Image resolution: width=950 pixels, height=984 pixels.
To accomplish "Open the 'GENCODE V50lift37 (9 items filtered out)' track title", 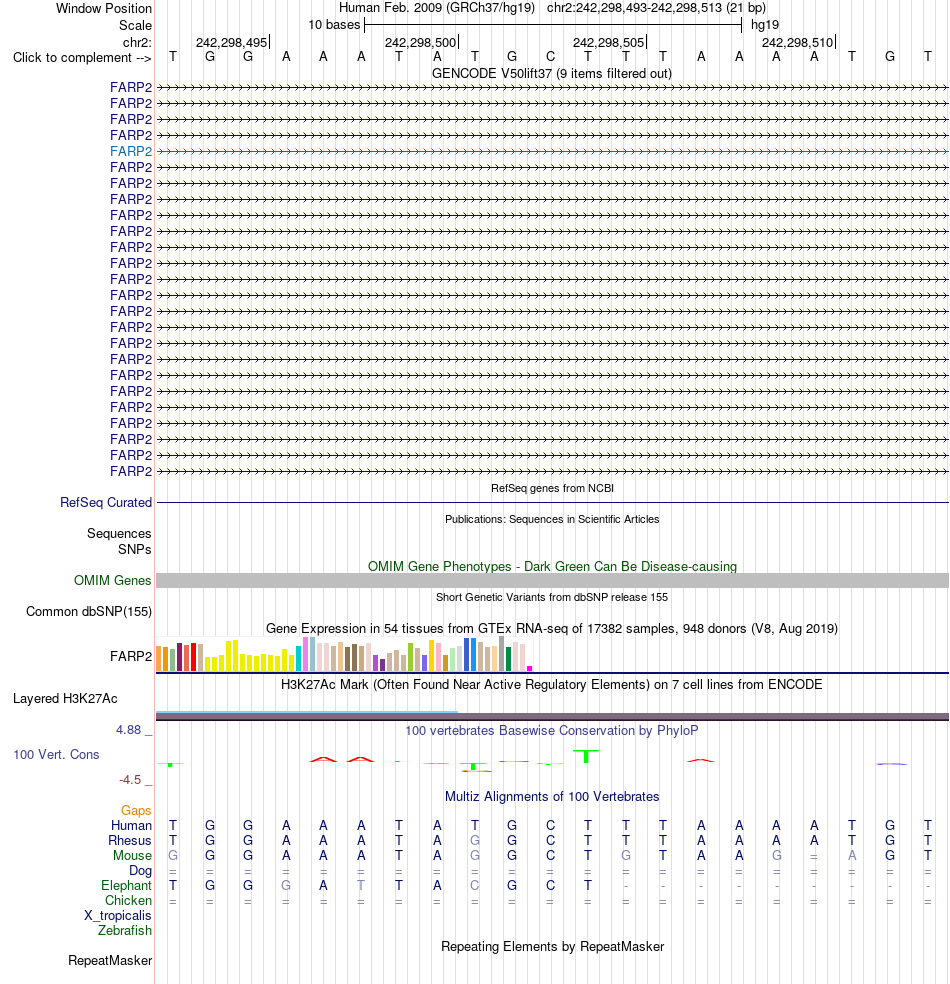I will click(x=552, y=73).
